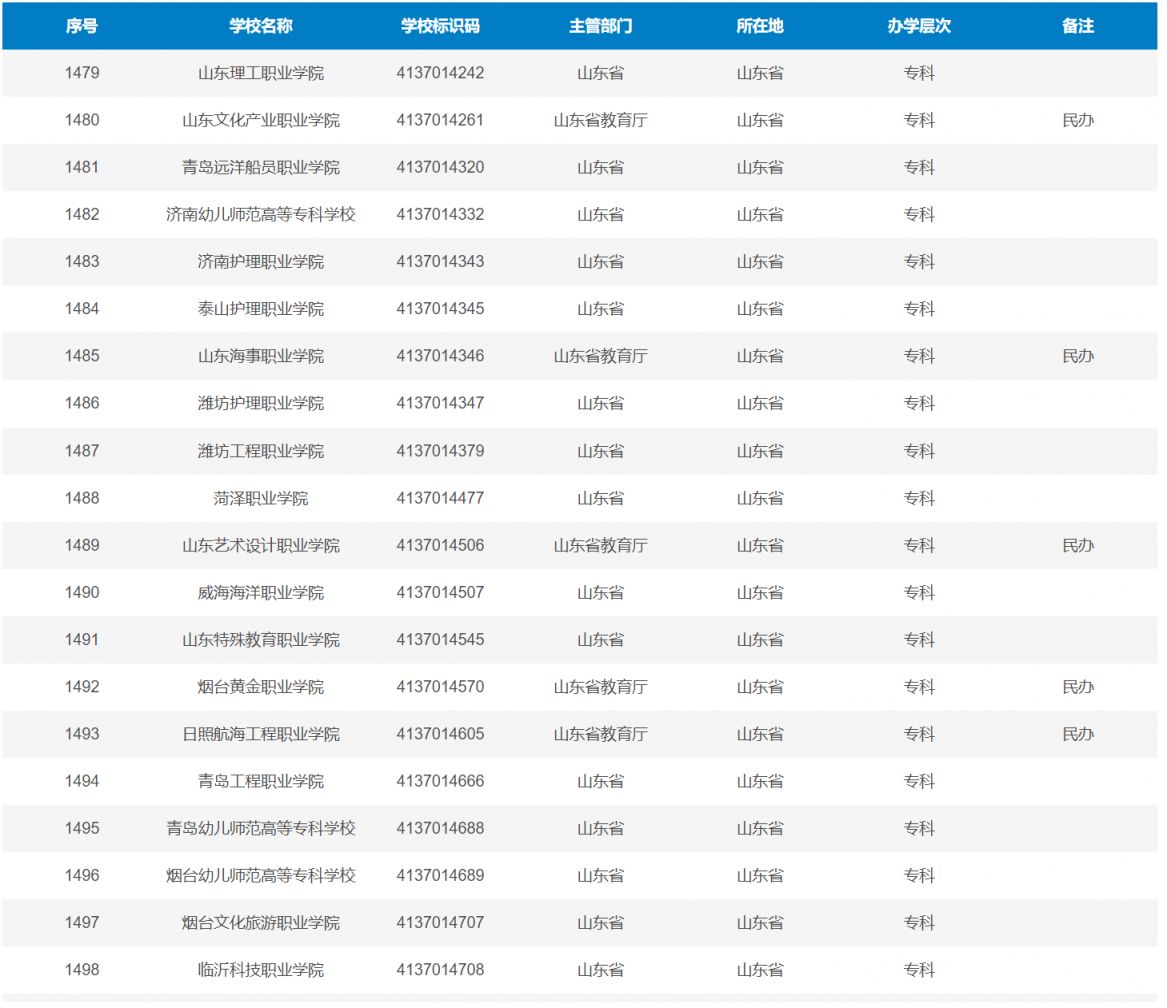
Task: Click the 学校名称 column header
Action: pos(260,26)
